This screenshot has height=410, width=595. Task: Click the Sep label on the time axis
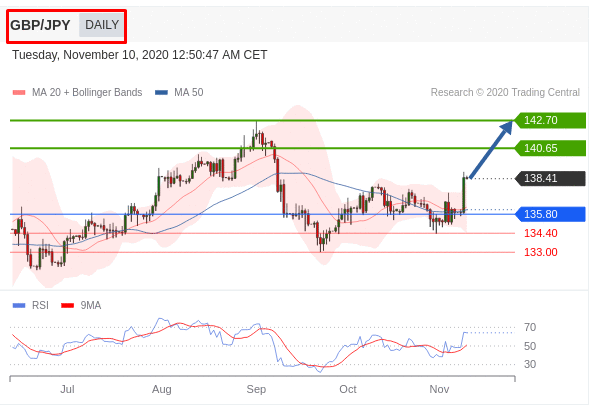256,389
